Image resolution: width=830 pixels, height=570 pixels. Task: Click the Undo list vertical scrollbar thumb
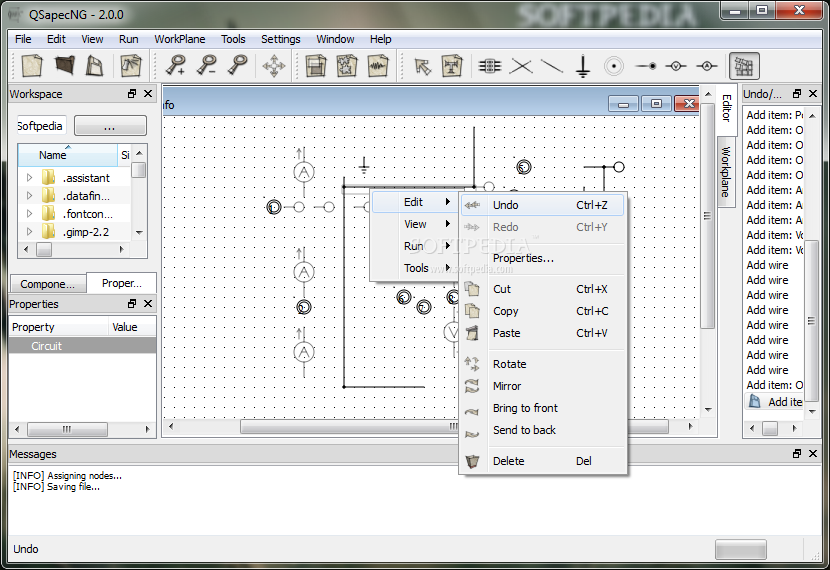811,321
